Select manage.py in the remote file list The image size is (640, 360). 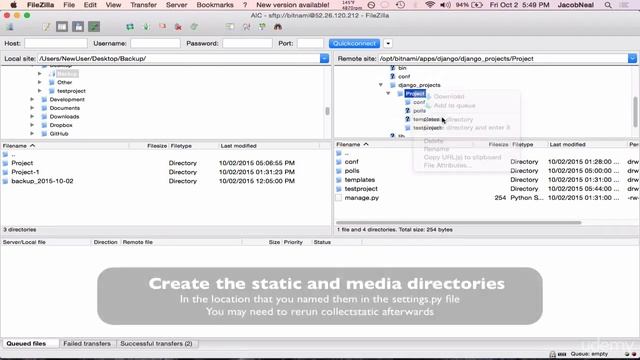pos(487,198)
